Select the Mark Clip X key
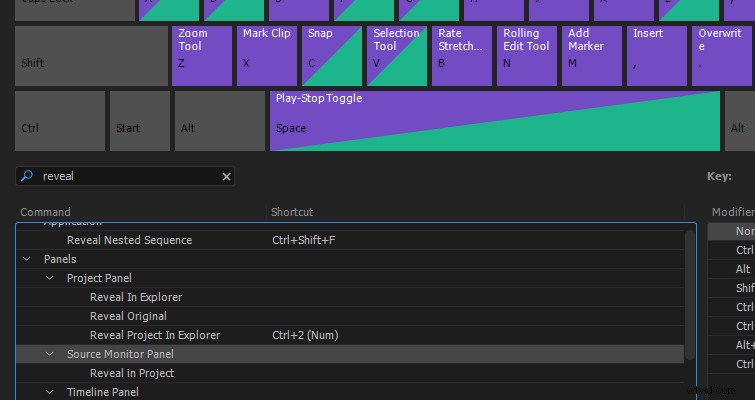The height and width of the screenshot is (400, 755). pos(267,56)
